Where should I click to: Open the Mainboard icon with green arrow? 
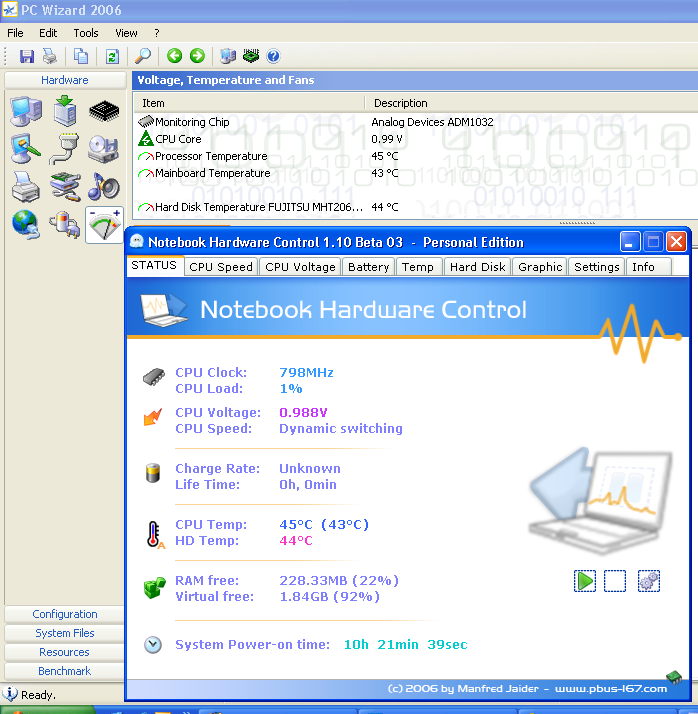coord(65,111)
